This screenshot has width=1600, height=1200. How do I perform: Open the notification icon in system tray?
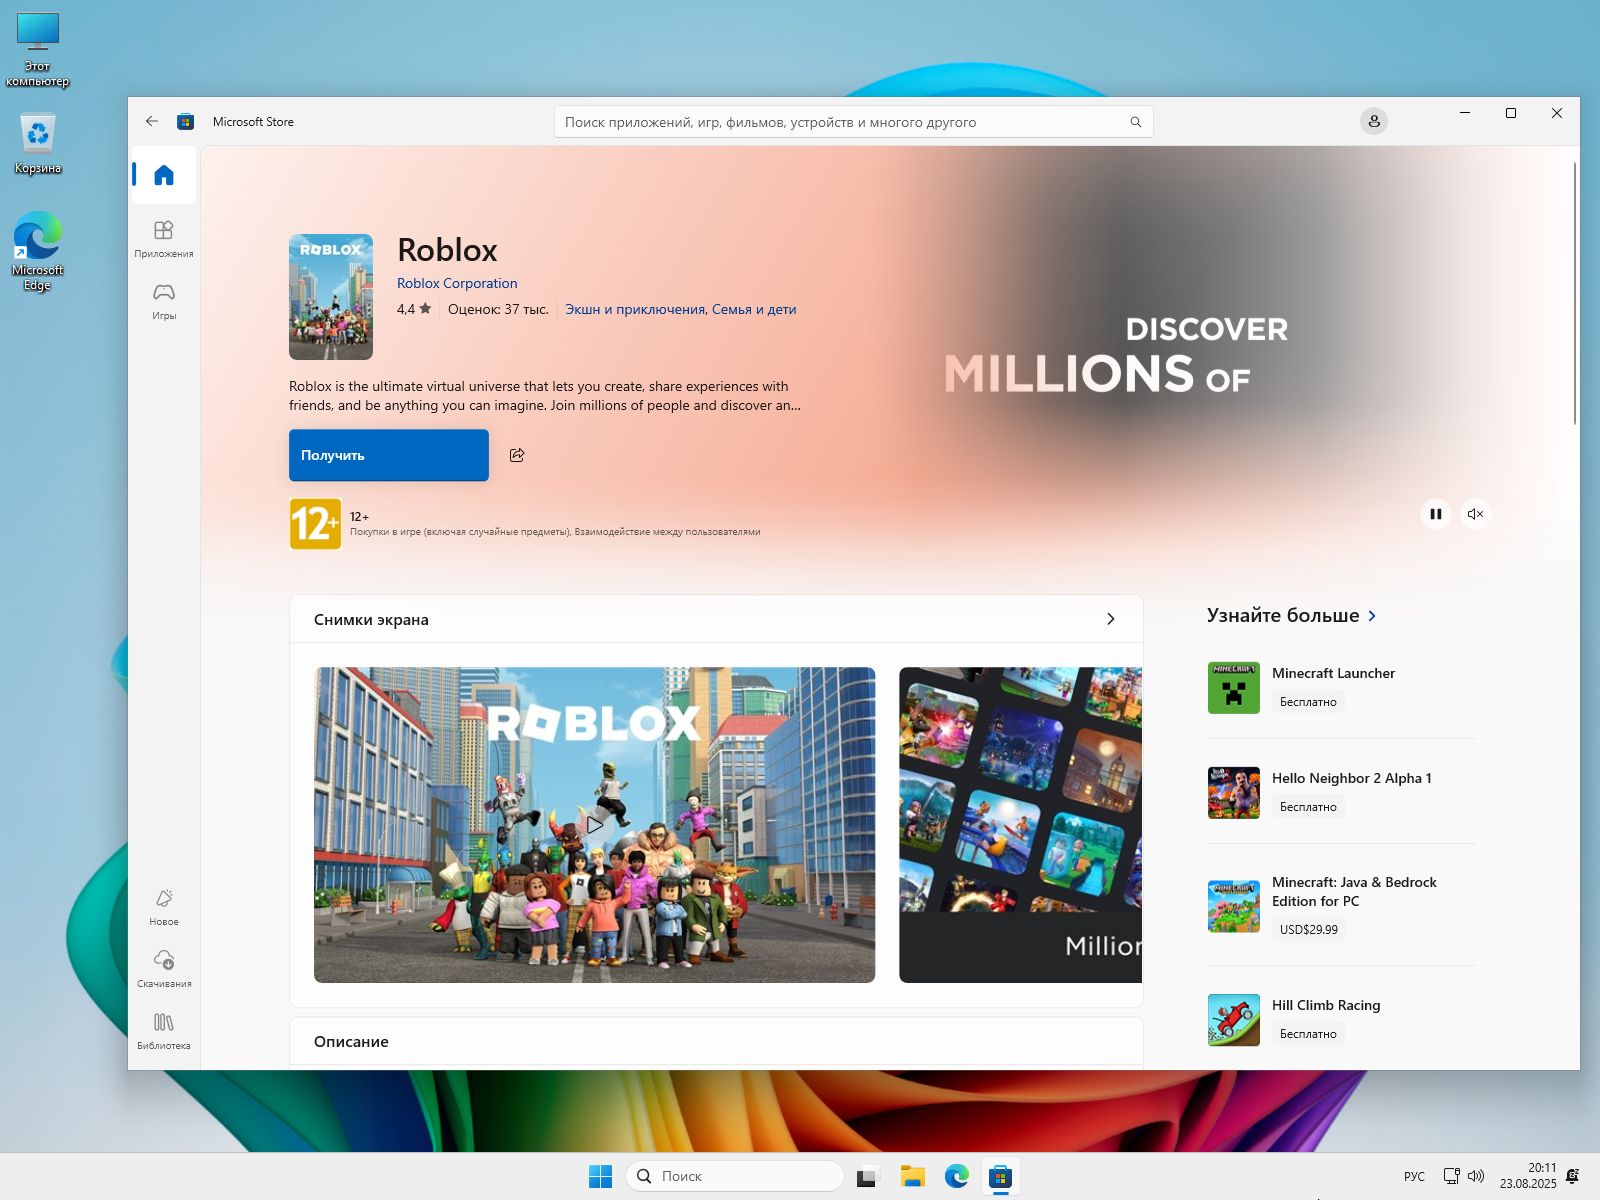pyautogui.click(x=1573, y=1176)
